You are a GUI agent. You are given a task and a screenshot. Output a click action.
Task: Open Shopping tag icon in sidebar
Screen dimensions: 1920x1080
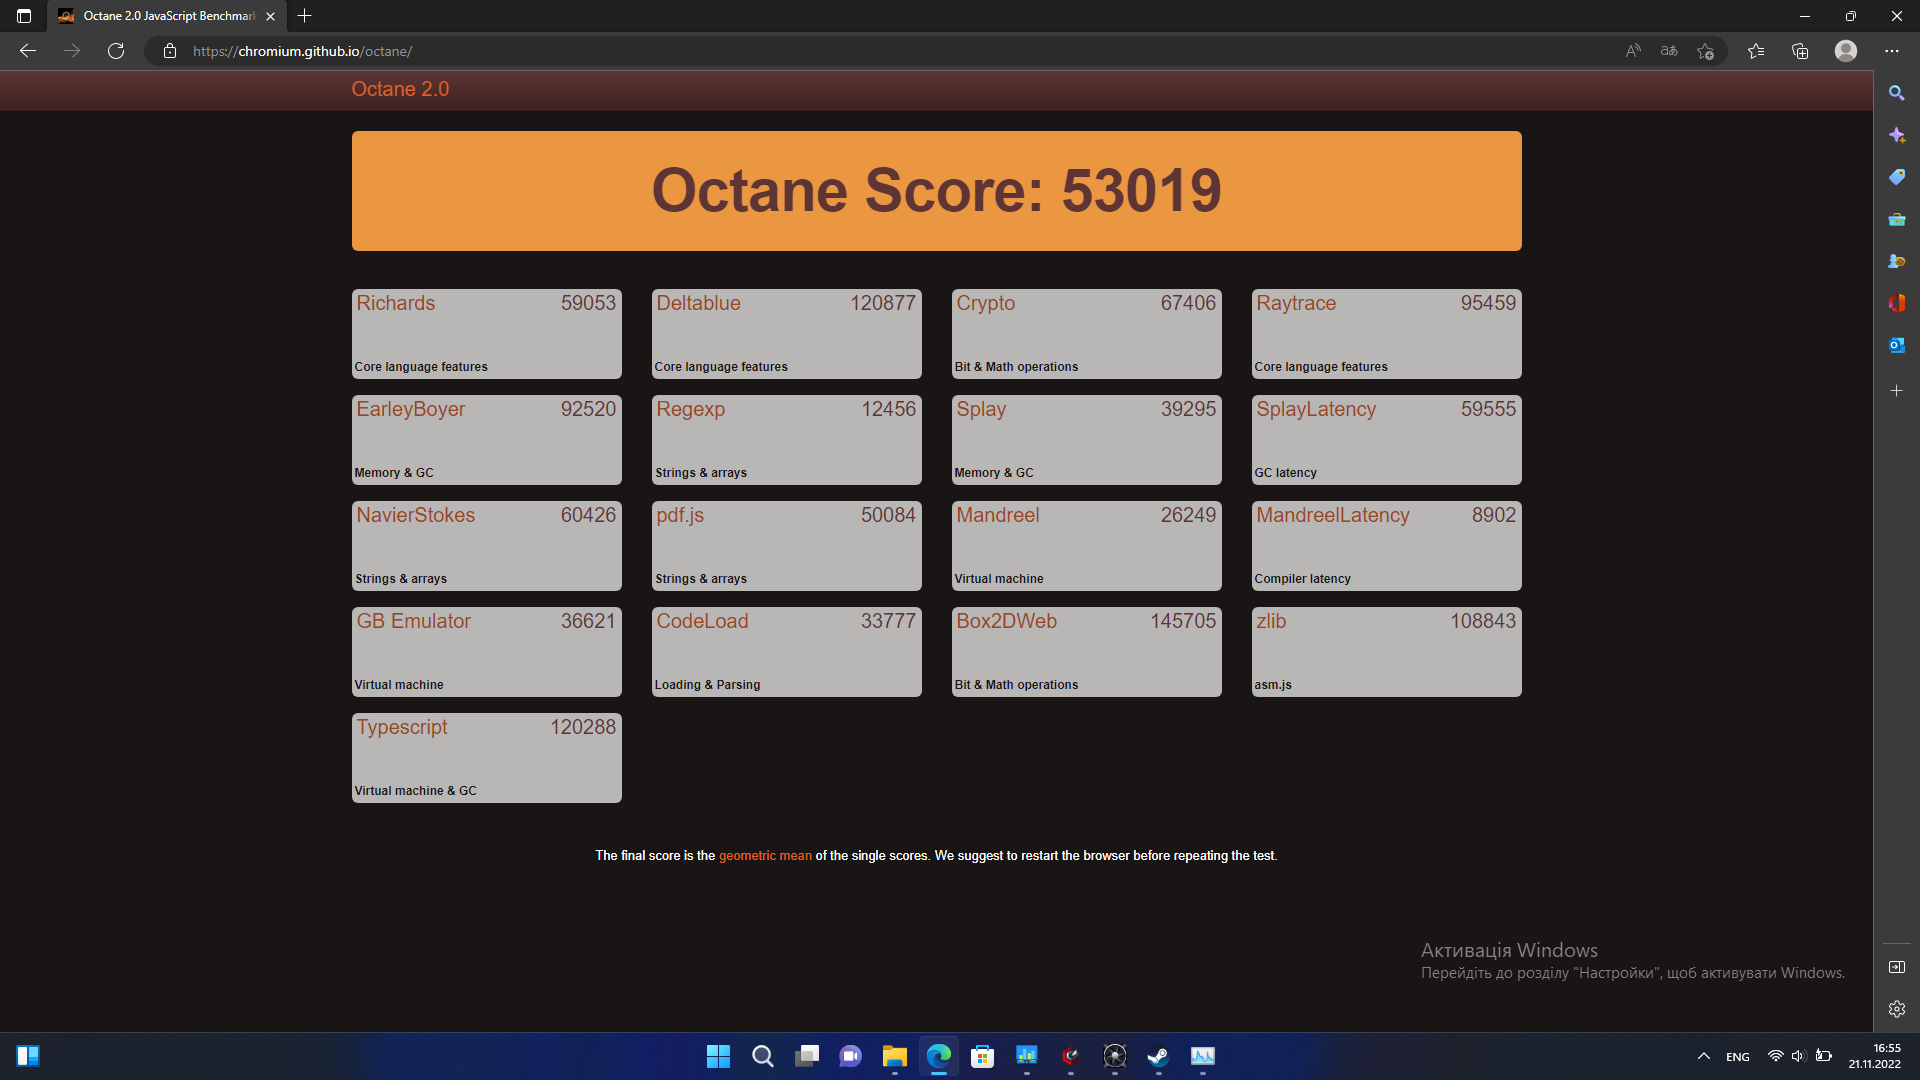pyautogui.click(x=1897, y=177)
